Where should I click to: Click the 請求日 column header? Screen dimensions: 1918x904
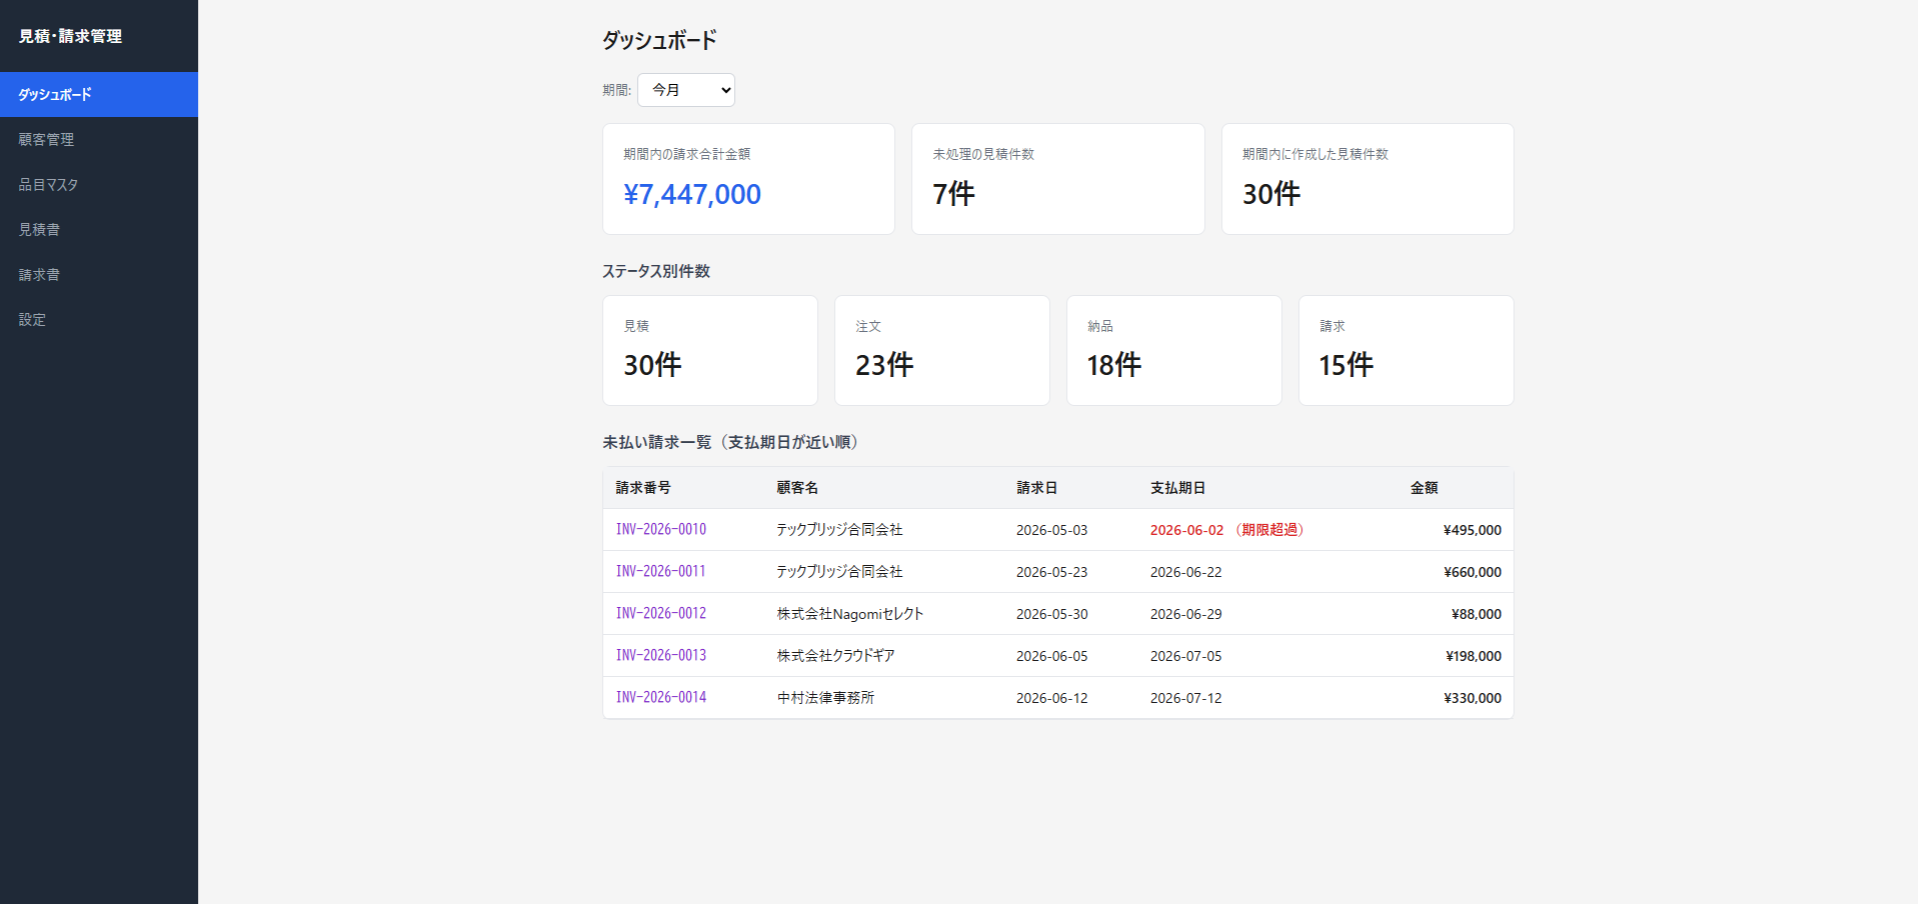pyautogui.click(x=1037, y=488)
